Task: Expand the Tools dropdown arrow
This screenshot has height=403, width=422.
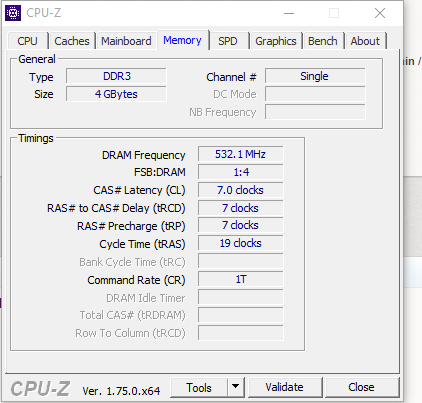Action: (x=236, y=387)
